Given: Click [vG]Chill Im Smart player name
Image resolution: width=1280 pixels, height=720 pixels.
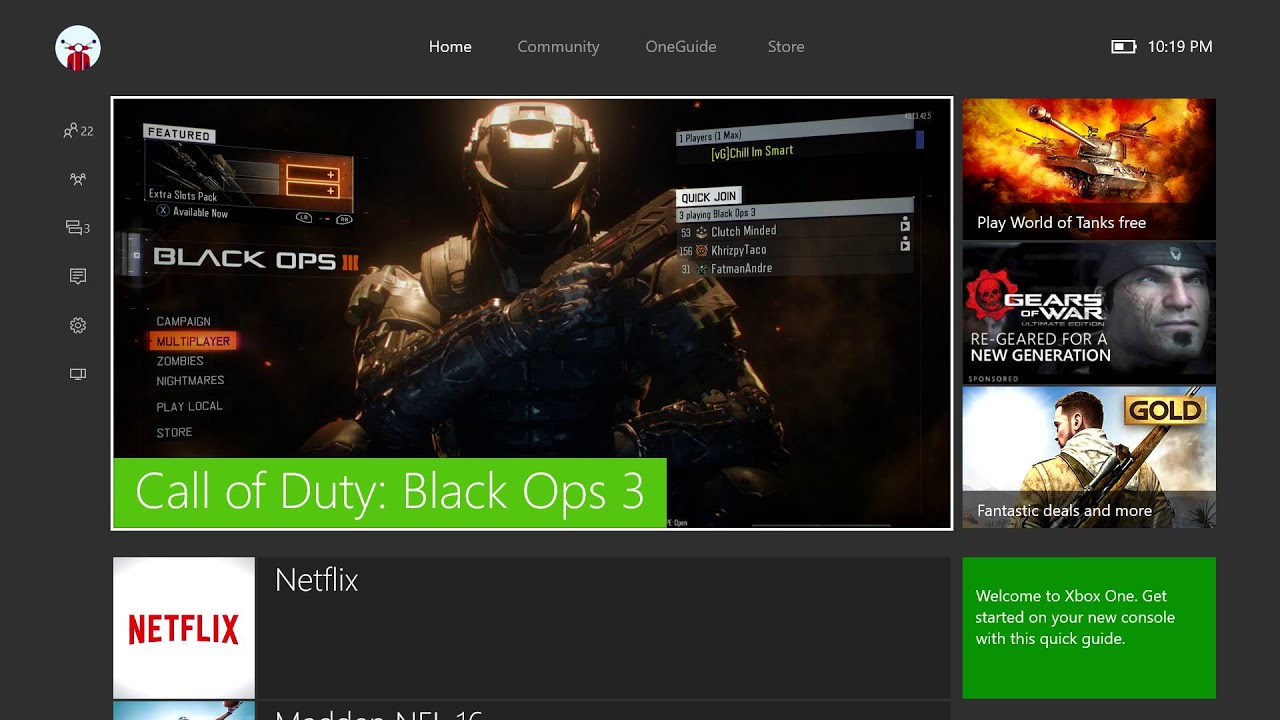Looking at the screenshot, I should click(752, 152).
